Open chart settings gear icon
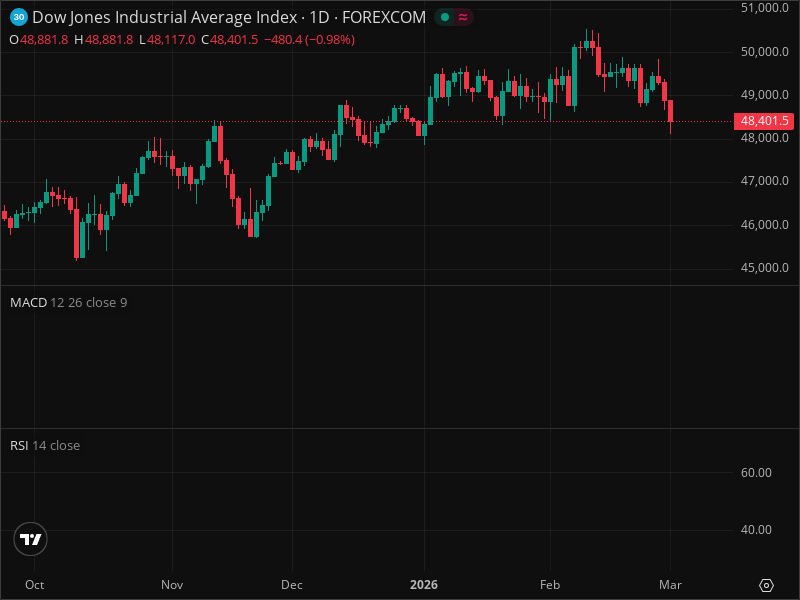800x600 pixels. point(766,585)
